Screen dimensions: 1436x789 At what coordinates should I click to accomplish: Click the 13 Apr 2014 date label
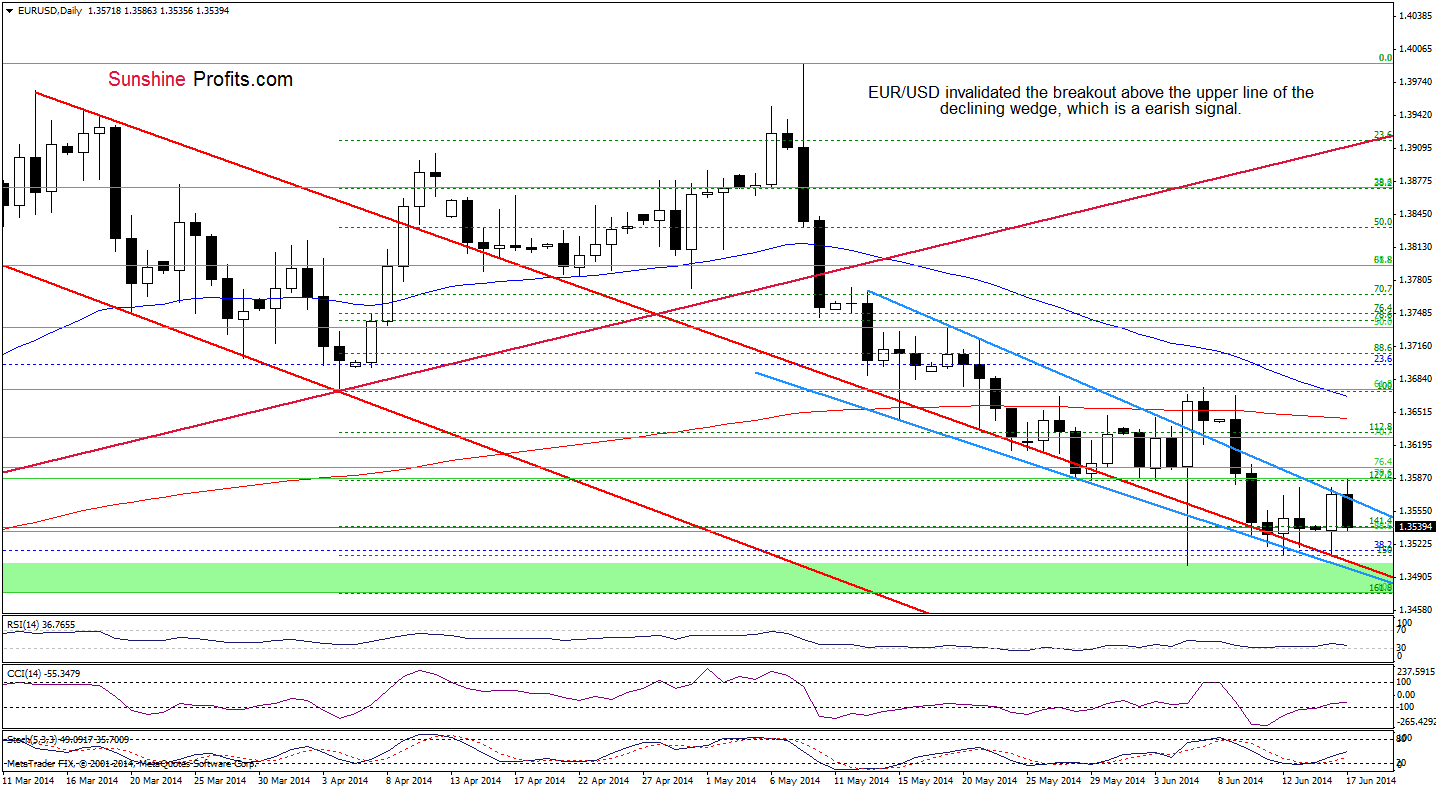click(476, 779)
